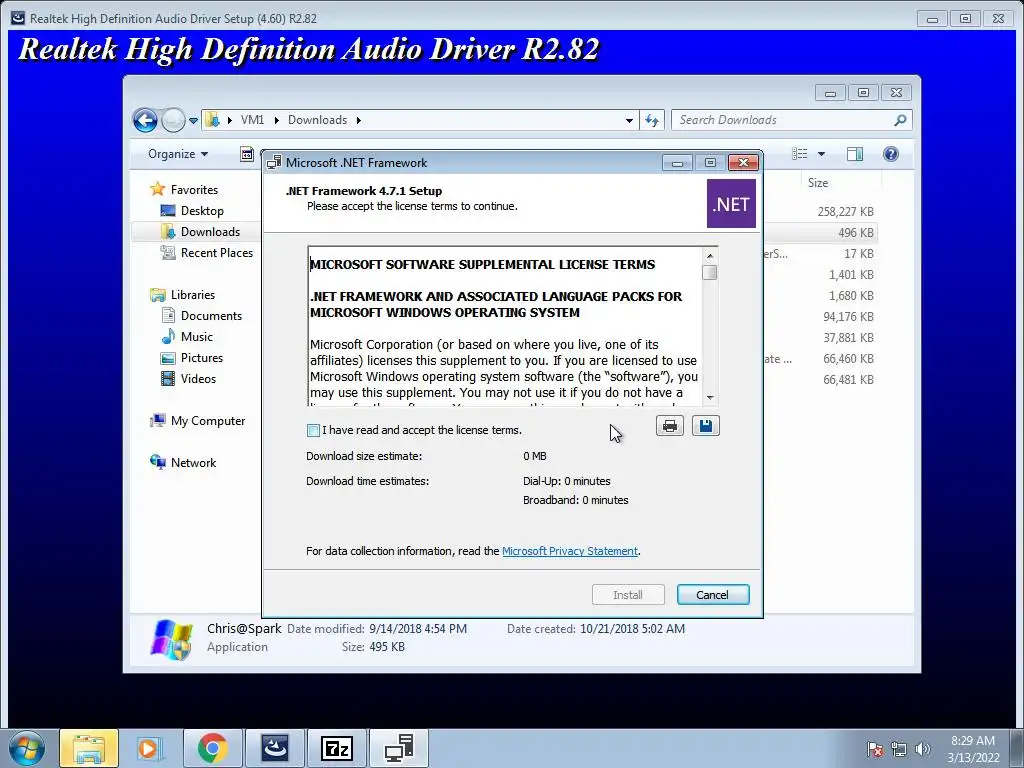Click the taskbar clock showing 8:29 AM
Screen dimensions: 1024x768
pyautogui.click(x=973, y=749)
